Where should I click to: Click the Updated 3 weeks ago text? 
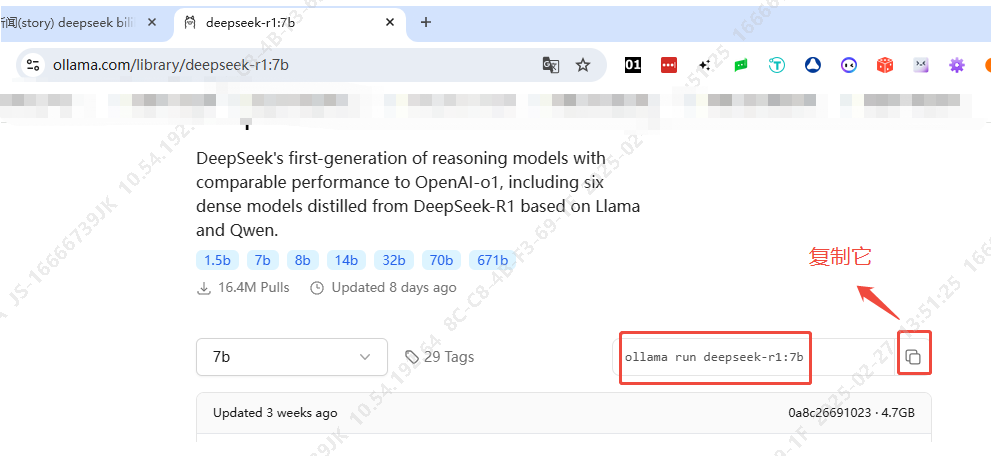275,413
